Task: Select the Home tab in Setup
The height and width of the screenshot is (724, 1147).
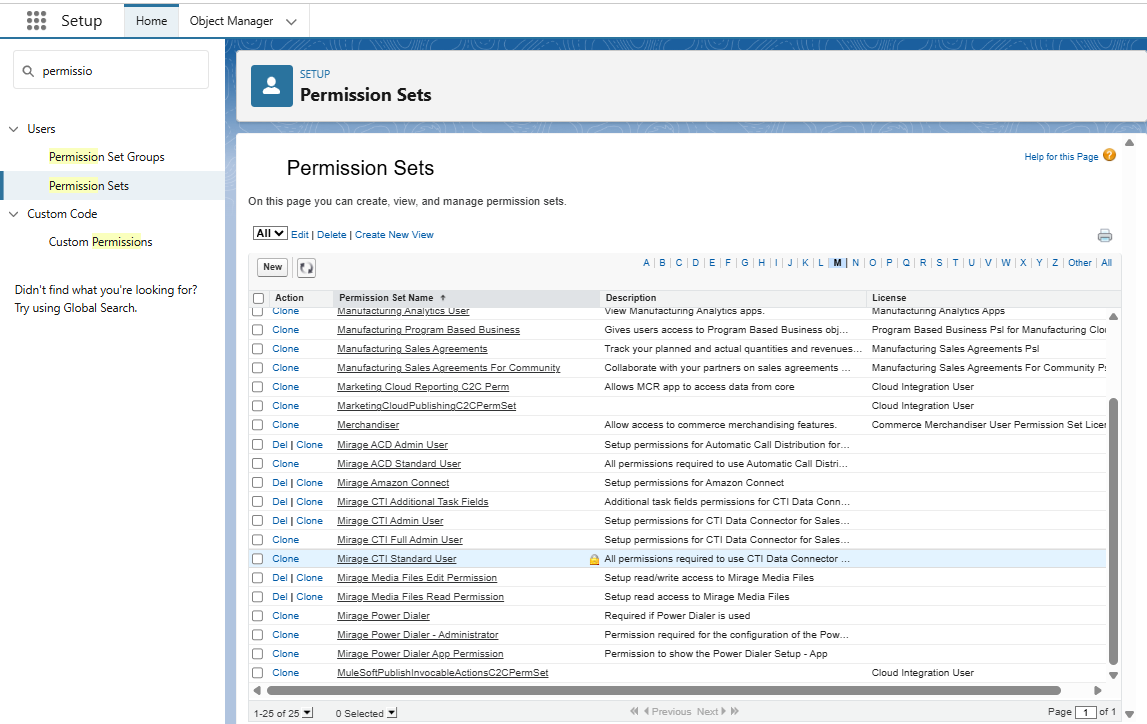Action: pos(151,20)
